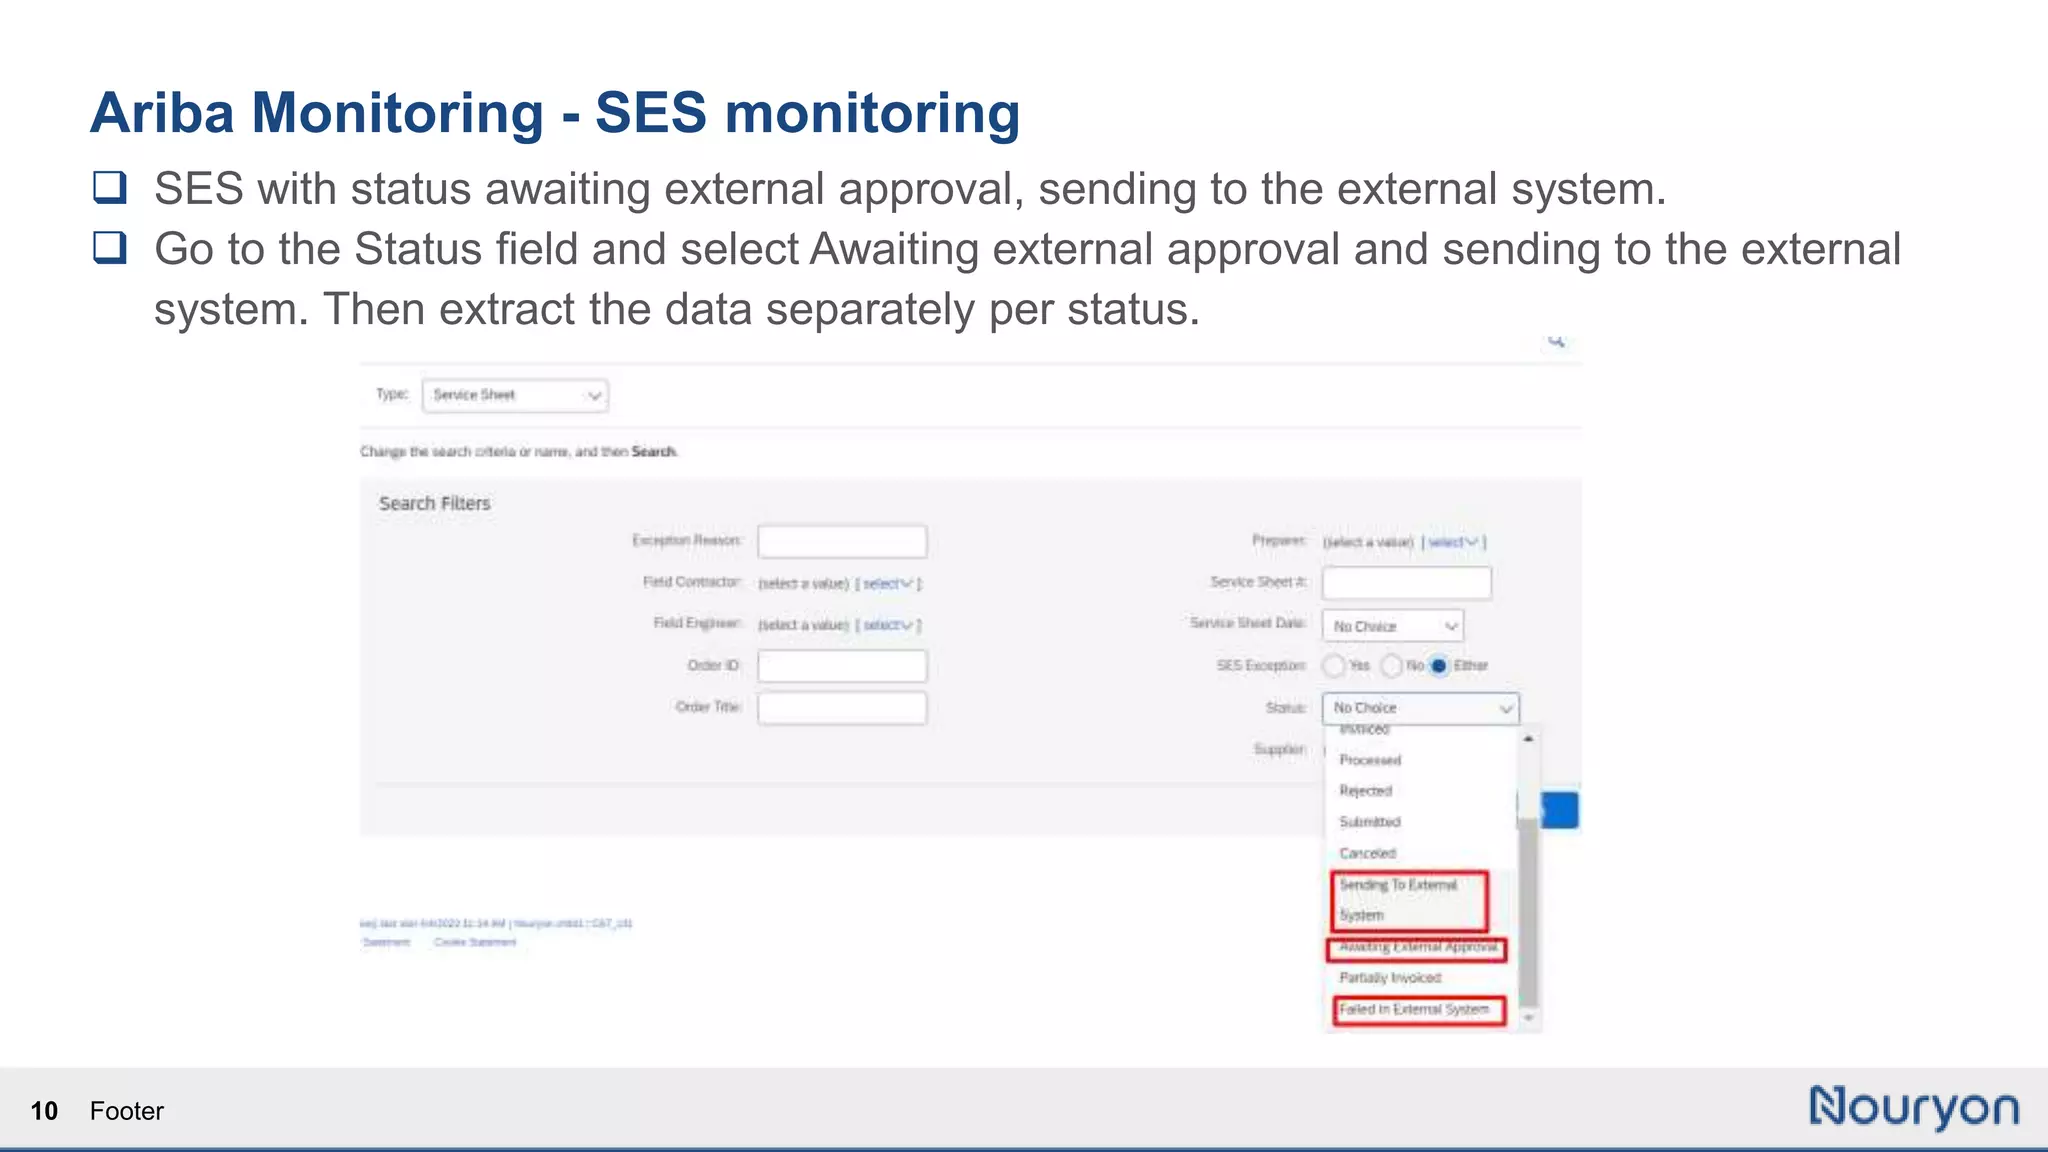Image resolution: width=2048 pixels, height=1152 pixels.
Task: Click the blue Search button
Action: coord(1560,810)
